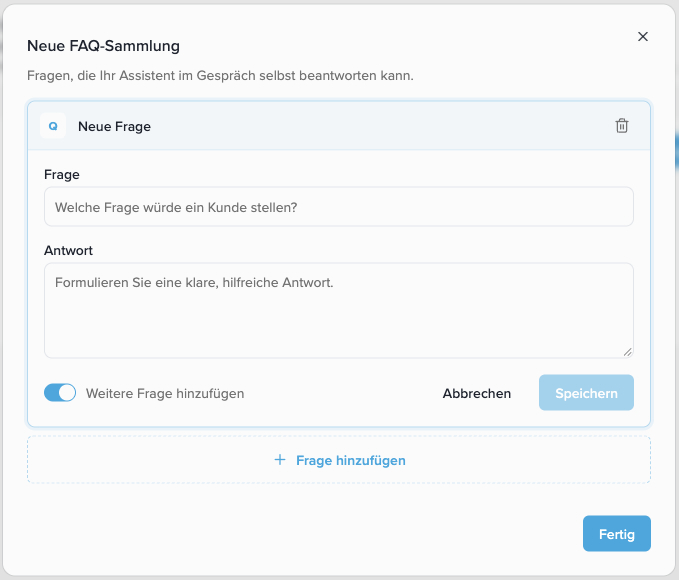This screenshot has width=679, height=580.
Task: Click the Antwort field label
Action: [x=68, y=250]
